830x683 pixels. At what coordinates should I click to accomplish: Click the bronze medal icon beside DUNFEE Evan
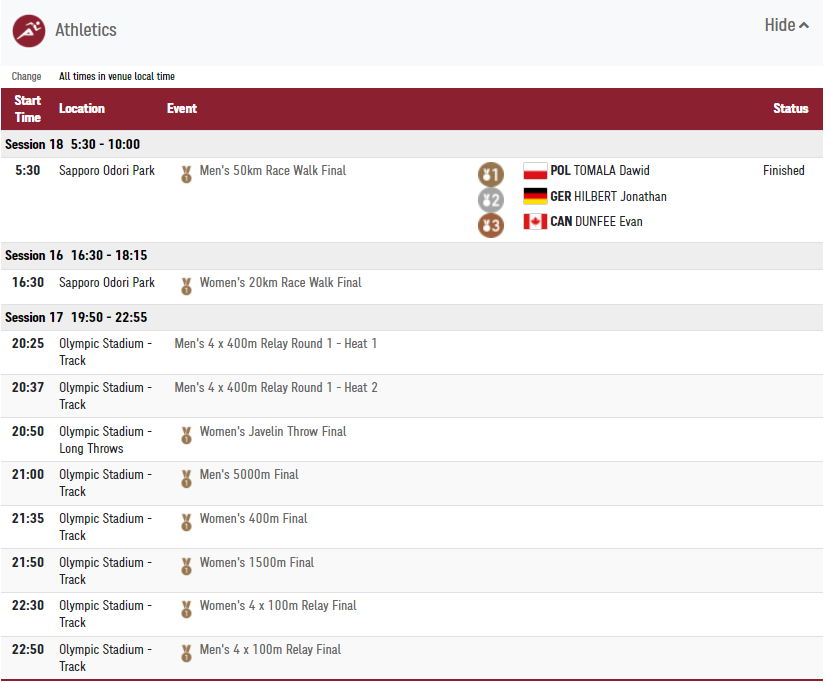coord(491,225)
